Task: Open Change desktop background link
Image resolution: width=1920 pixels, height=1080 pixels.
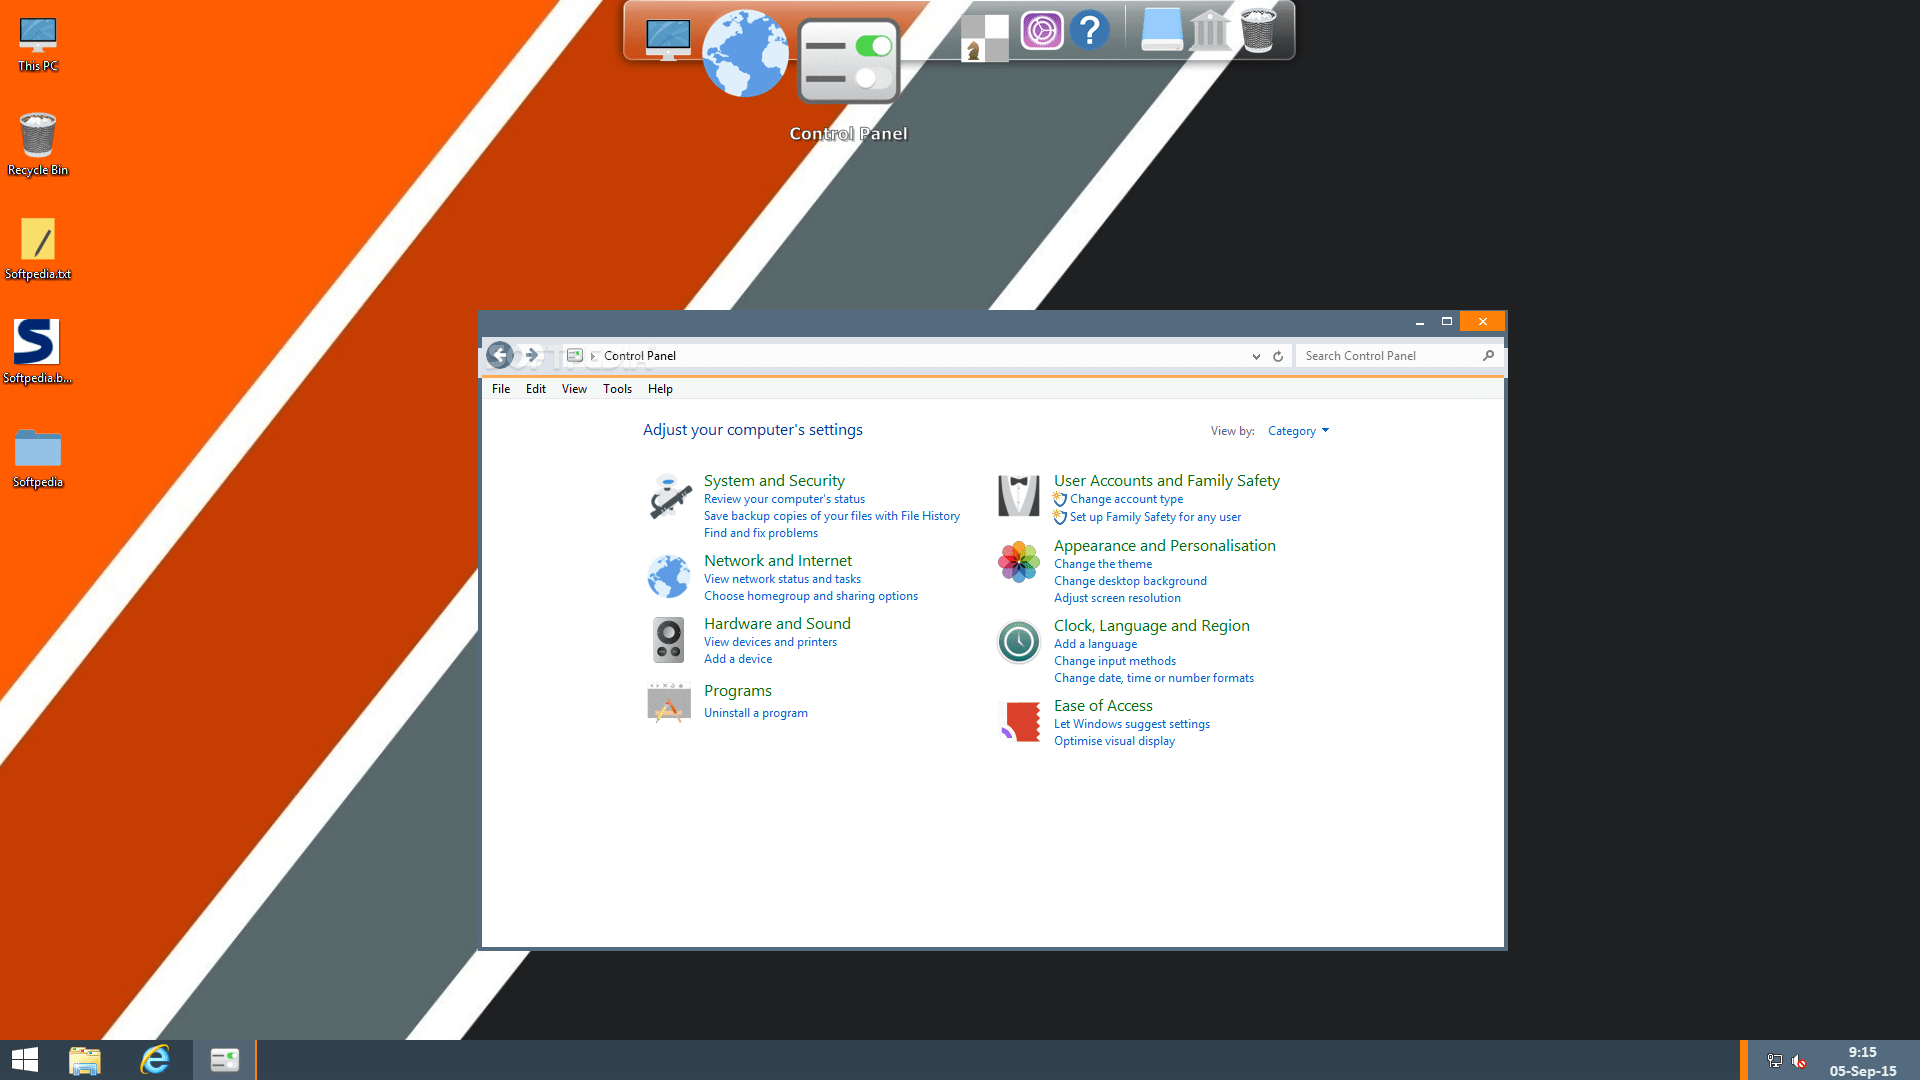Action: (x=1130, y=581)
